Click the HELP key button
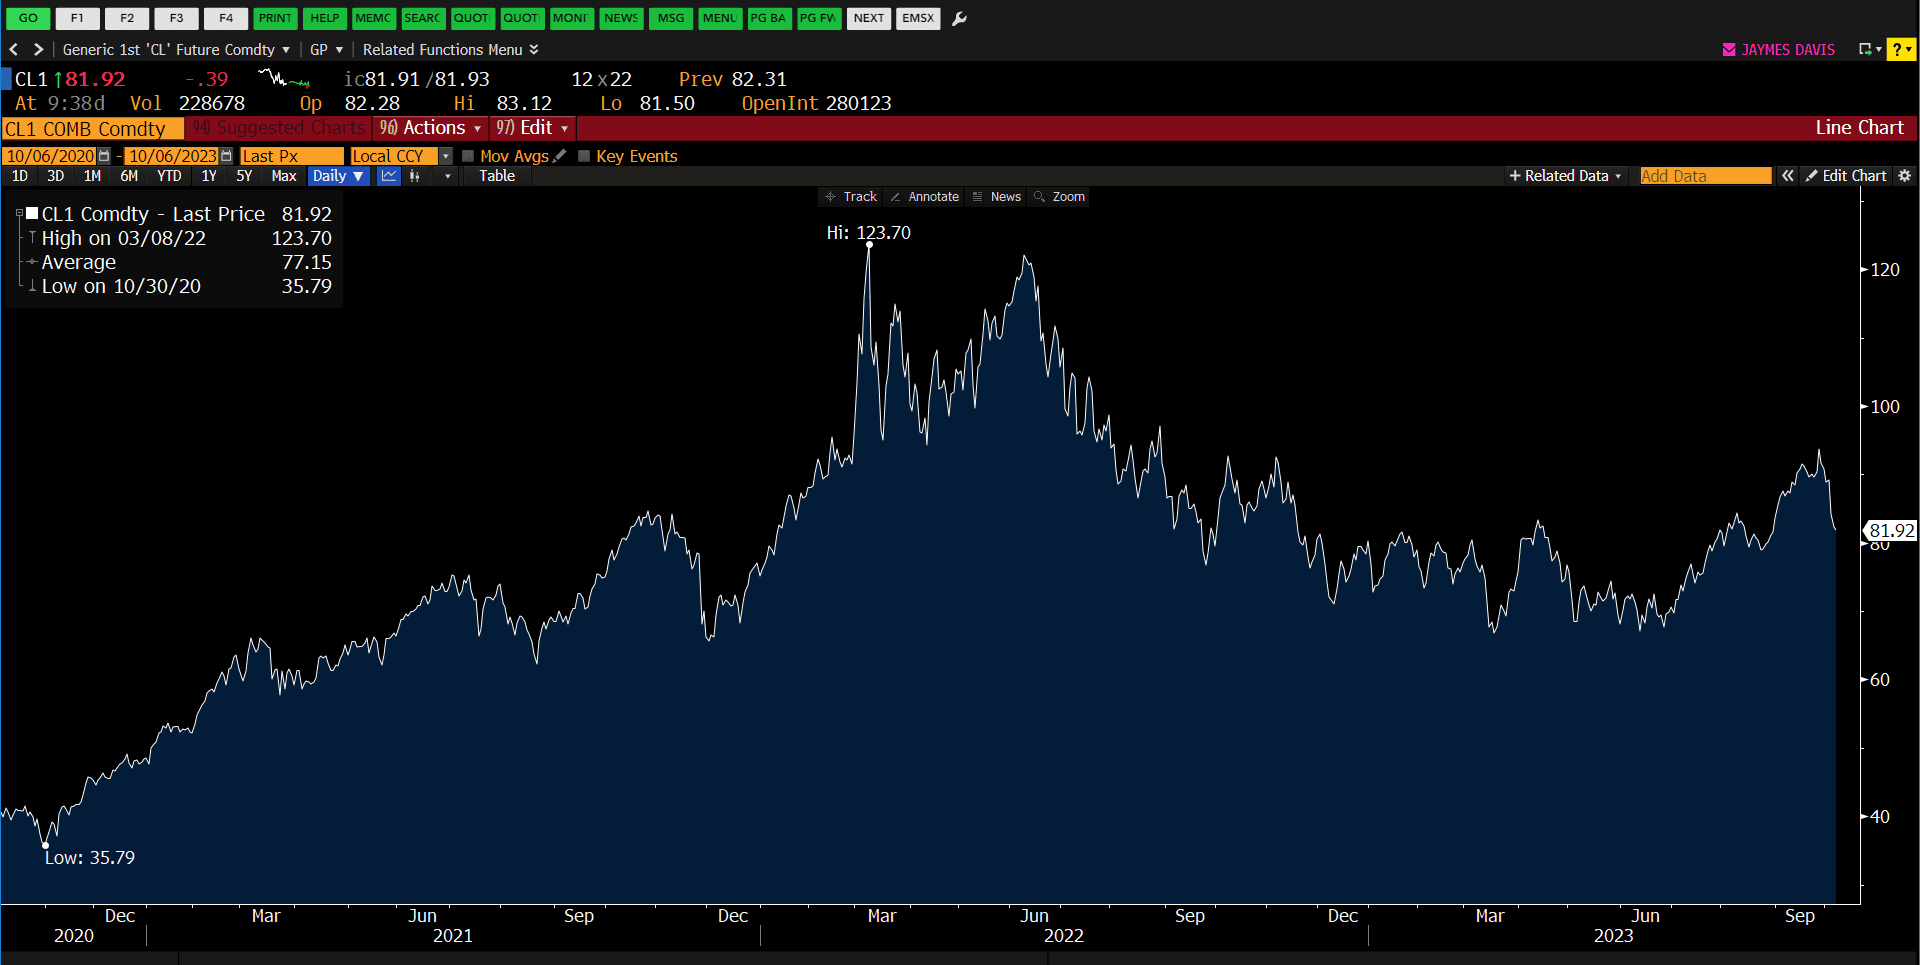The image size is (1920, 965). coord(324,18)
